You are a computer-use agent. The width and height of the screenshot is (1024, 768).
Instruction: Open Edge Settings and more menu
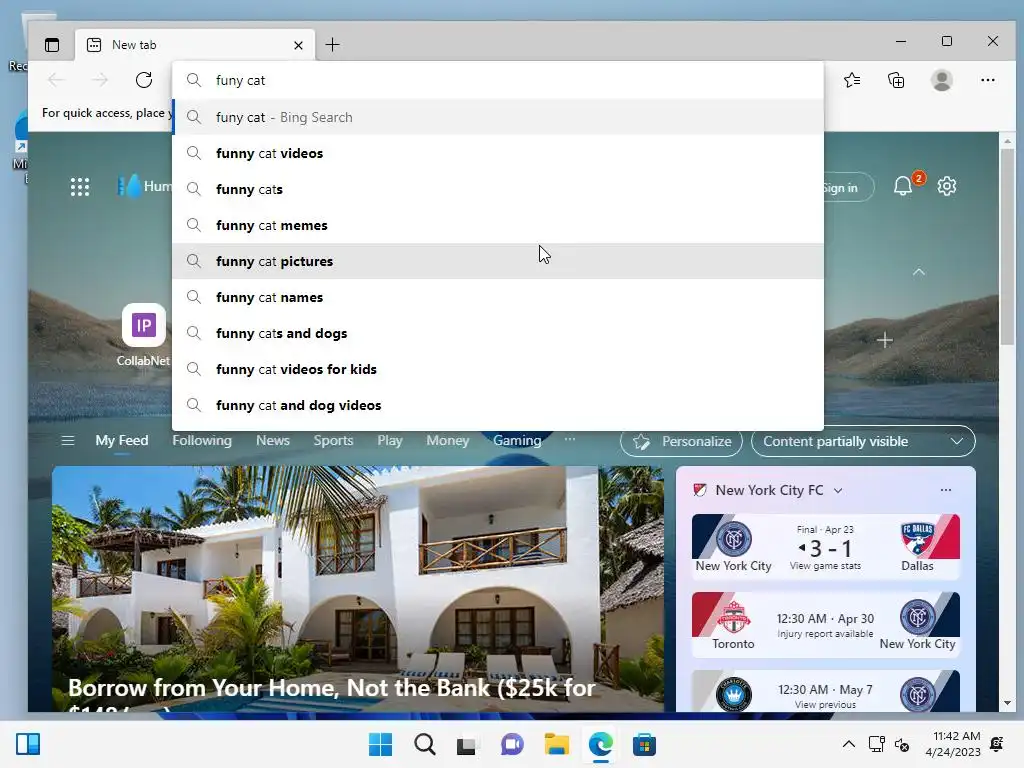click(x=987, y=80)
